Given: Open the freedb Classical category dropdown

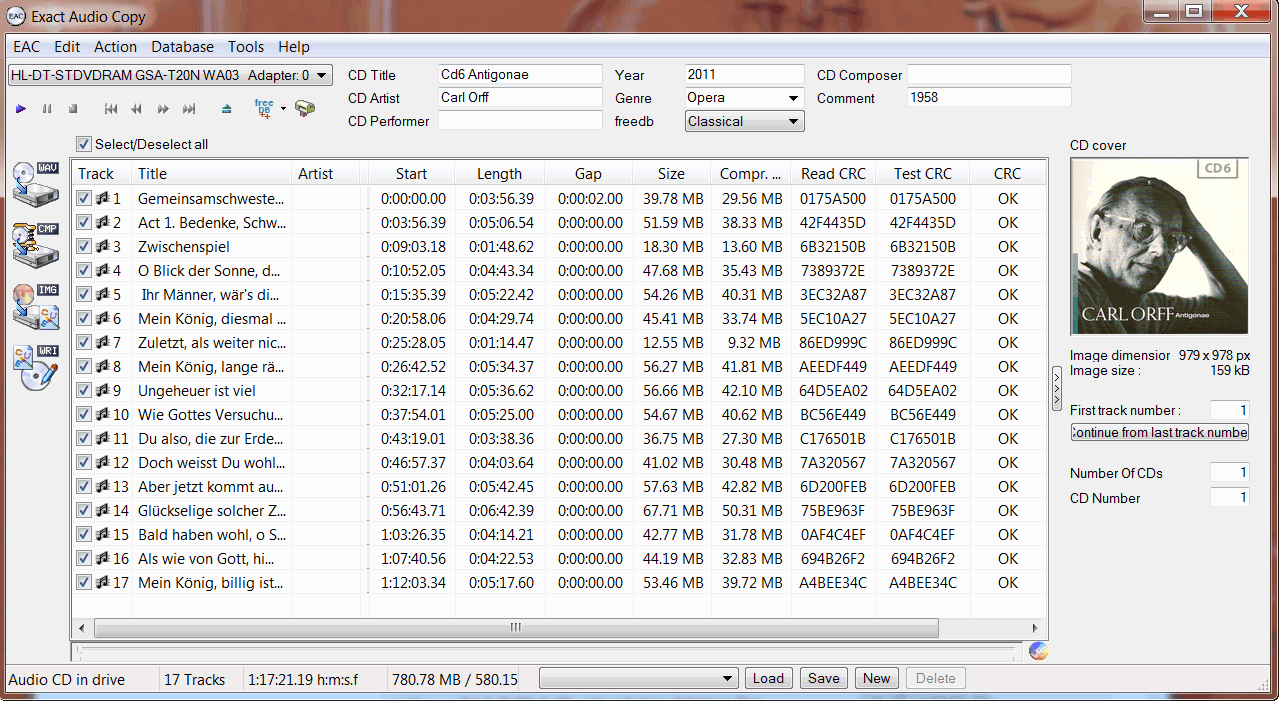Looking at the screenshot, I should 793,121.
